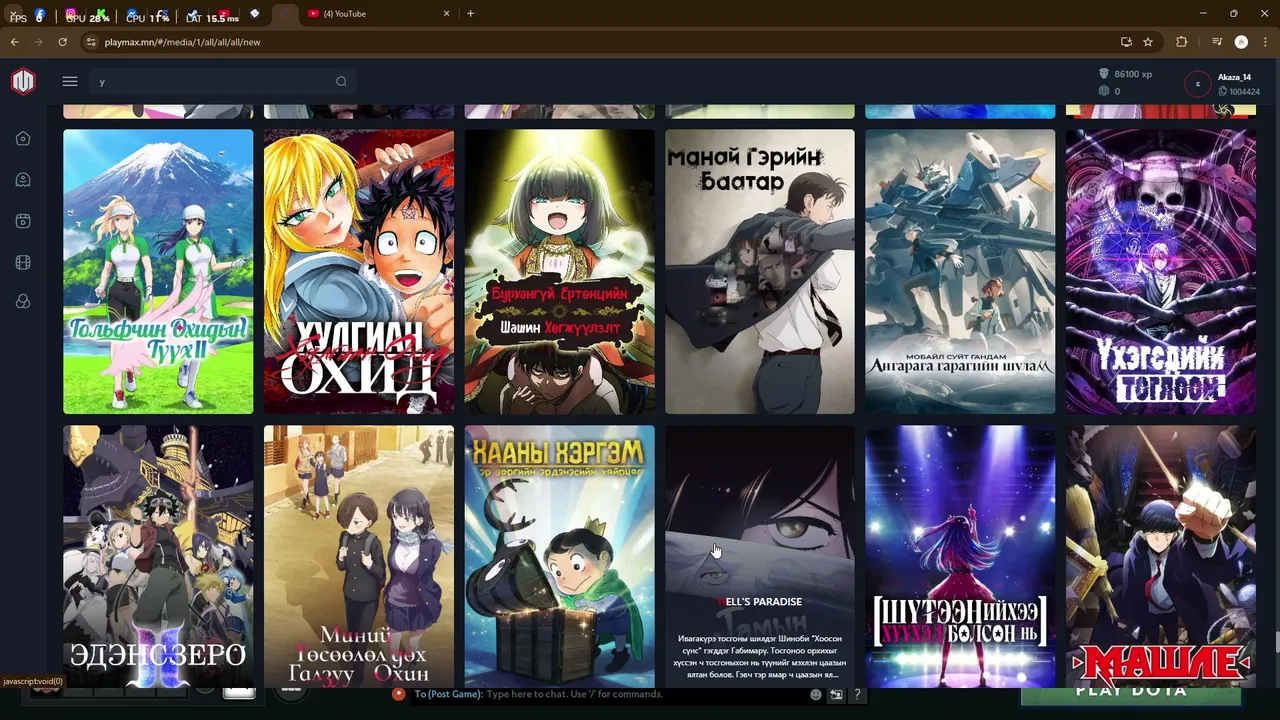Open the Манай Гэрийн Баатар poster

tap(760, 271)
